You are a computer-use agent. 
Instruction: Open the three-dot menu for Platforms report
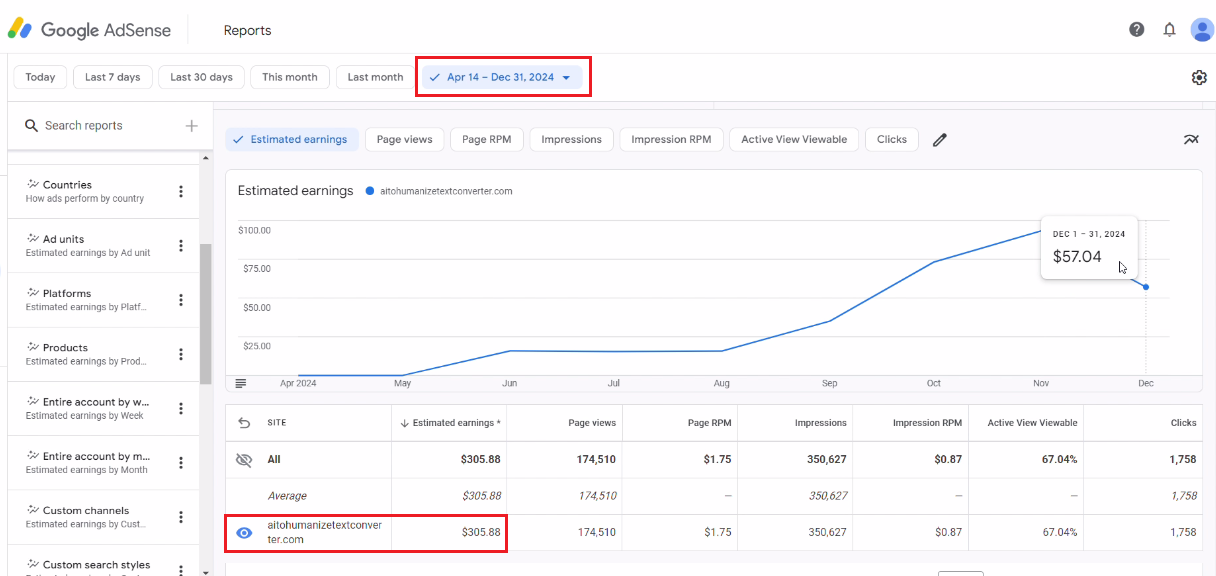(181, 299)
